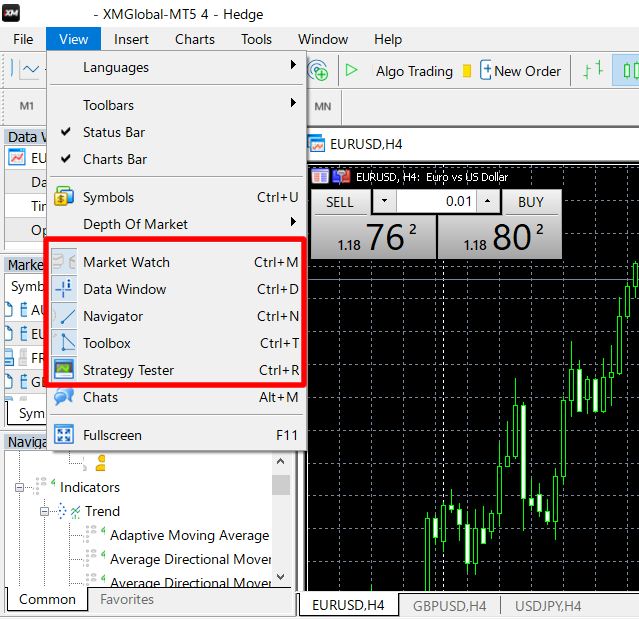Click the lot volume input field

coord(436,201)
